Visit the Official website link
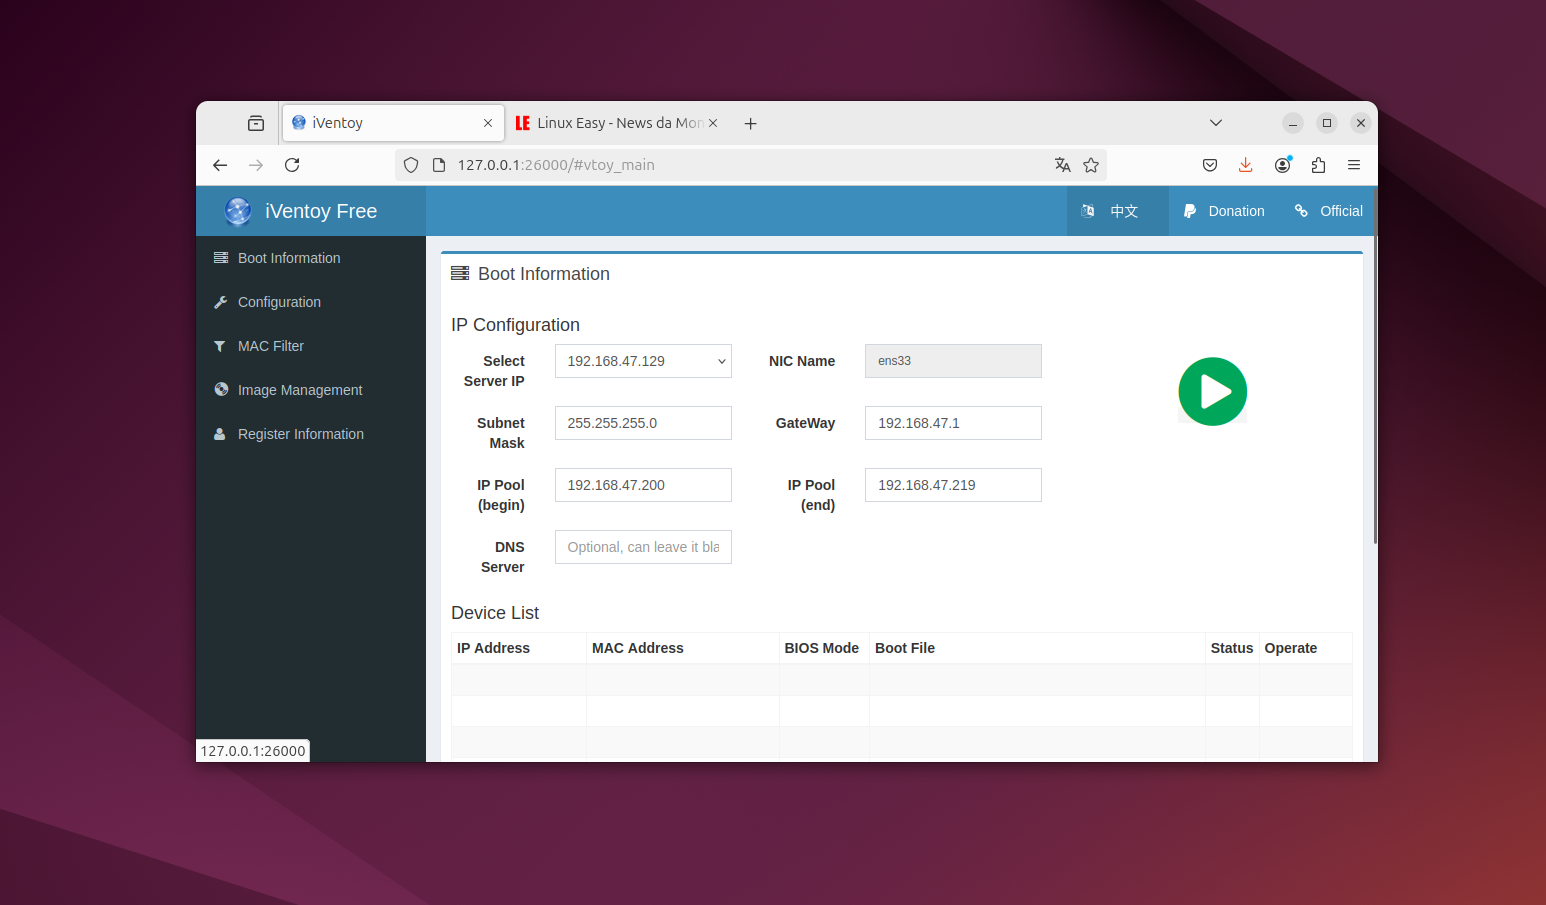The width and height of the screenshot is (1546, 905). point(1329,211)
